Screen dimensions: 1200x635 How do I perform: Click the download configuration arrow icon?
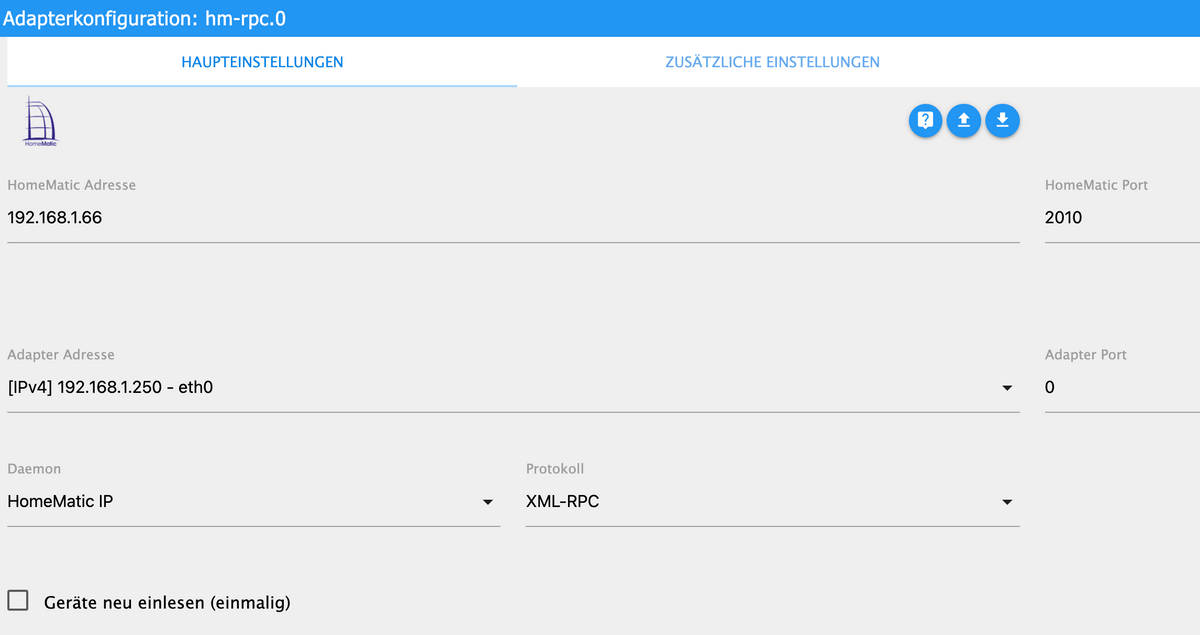pyautogui.click(x=1002, y=121)
